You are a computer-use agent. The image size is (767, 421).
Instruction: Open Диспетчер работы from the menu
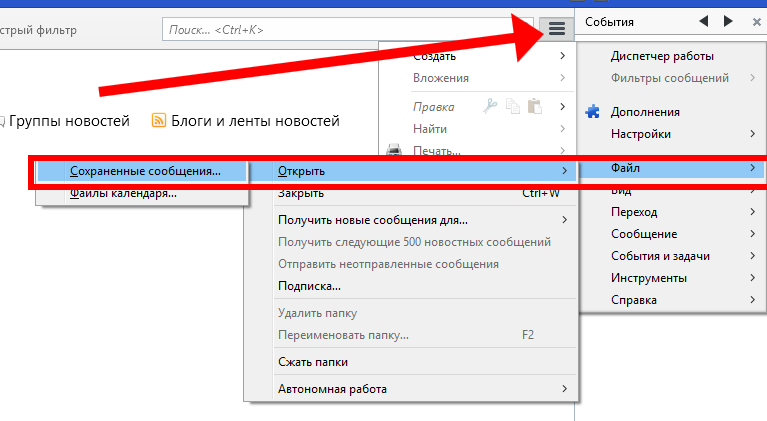(x=662, y=56)
